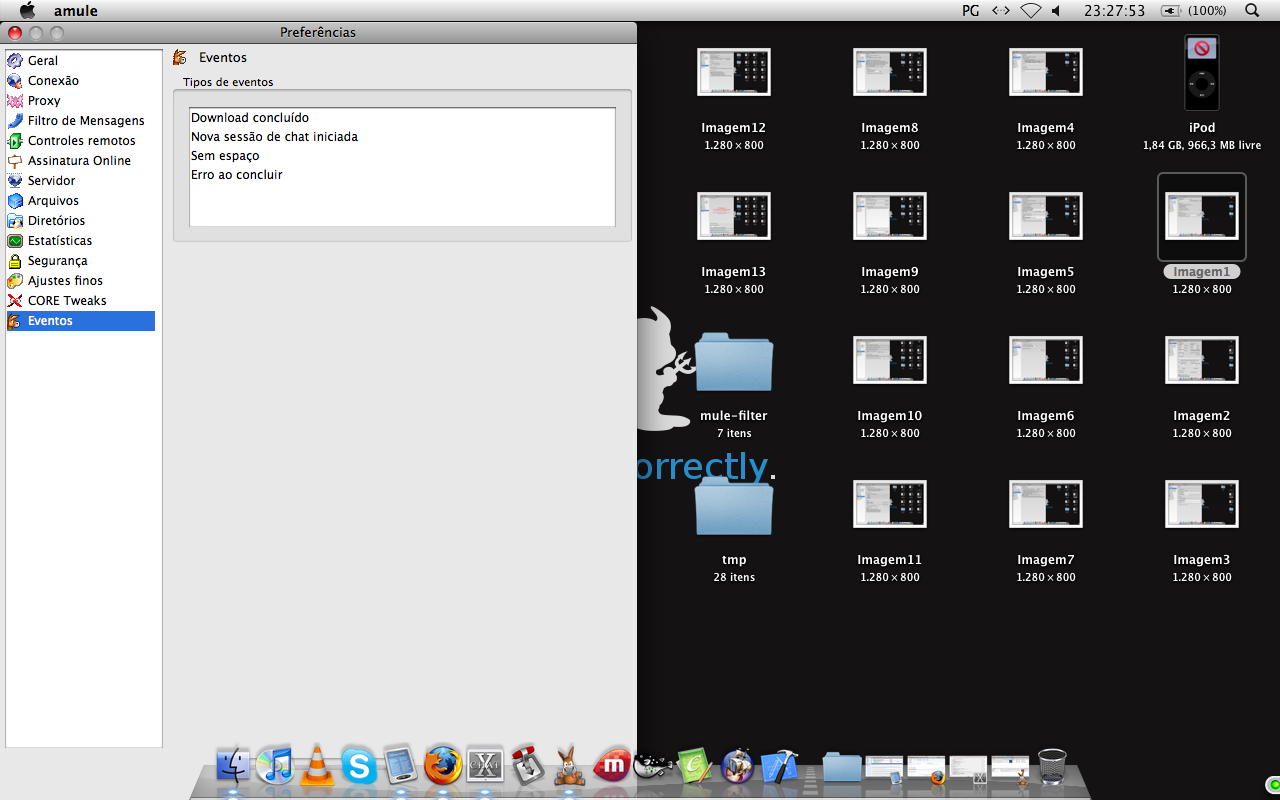1280x800 pixels.
Task: Open Filtro de Mensagens preferences
Action: click(x=85, y=121)
